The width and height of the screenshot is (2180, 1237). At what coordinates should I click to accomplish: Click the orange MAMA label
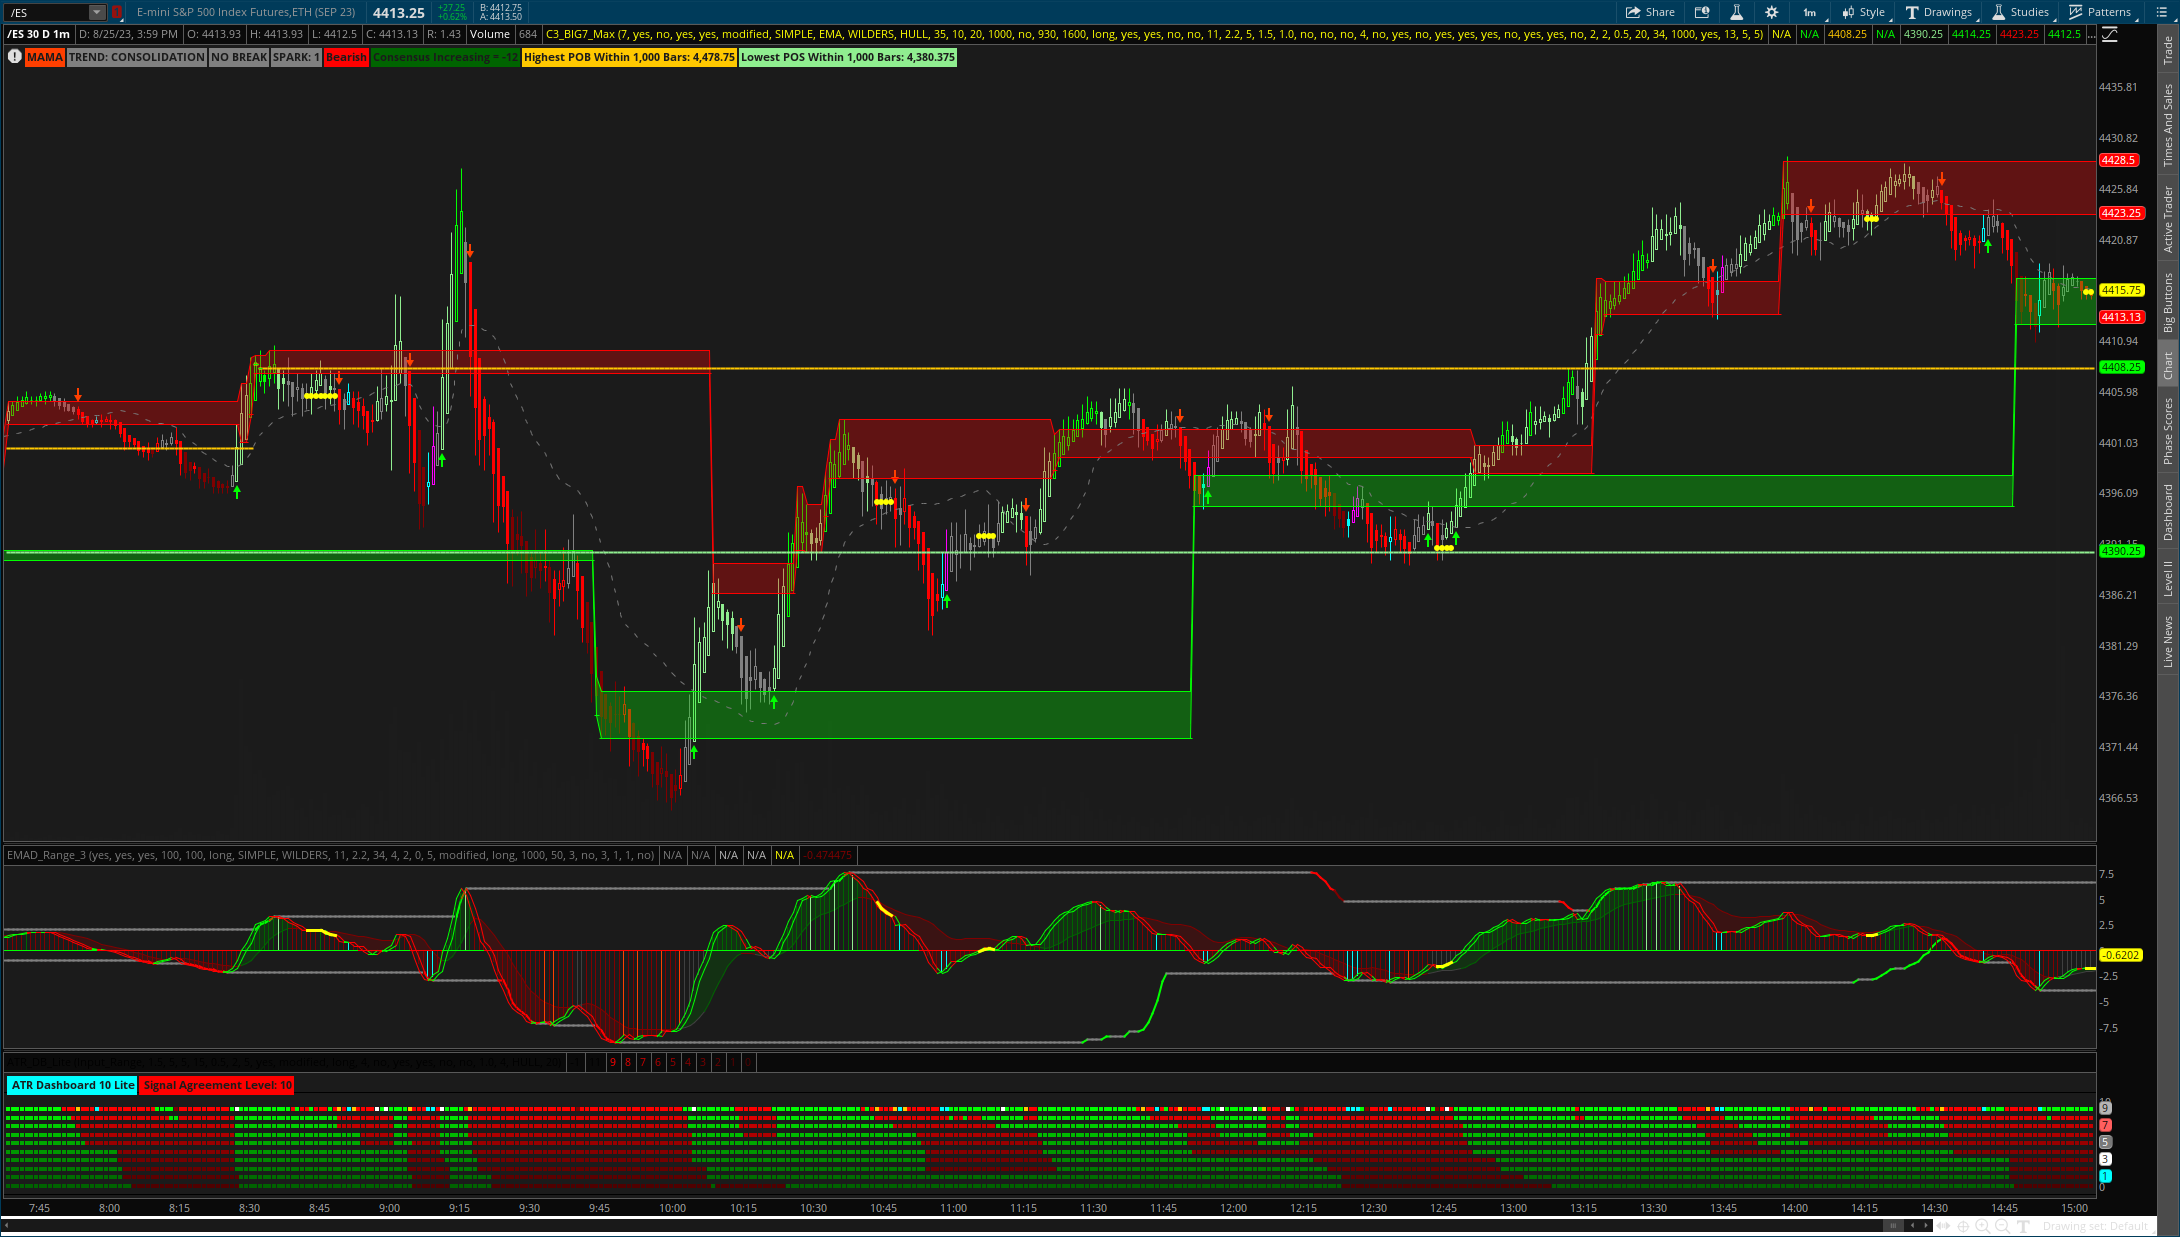tap(45, 57)
